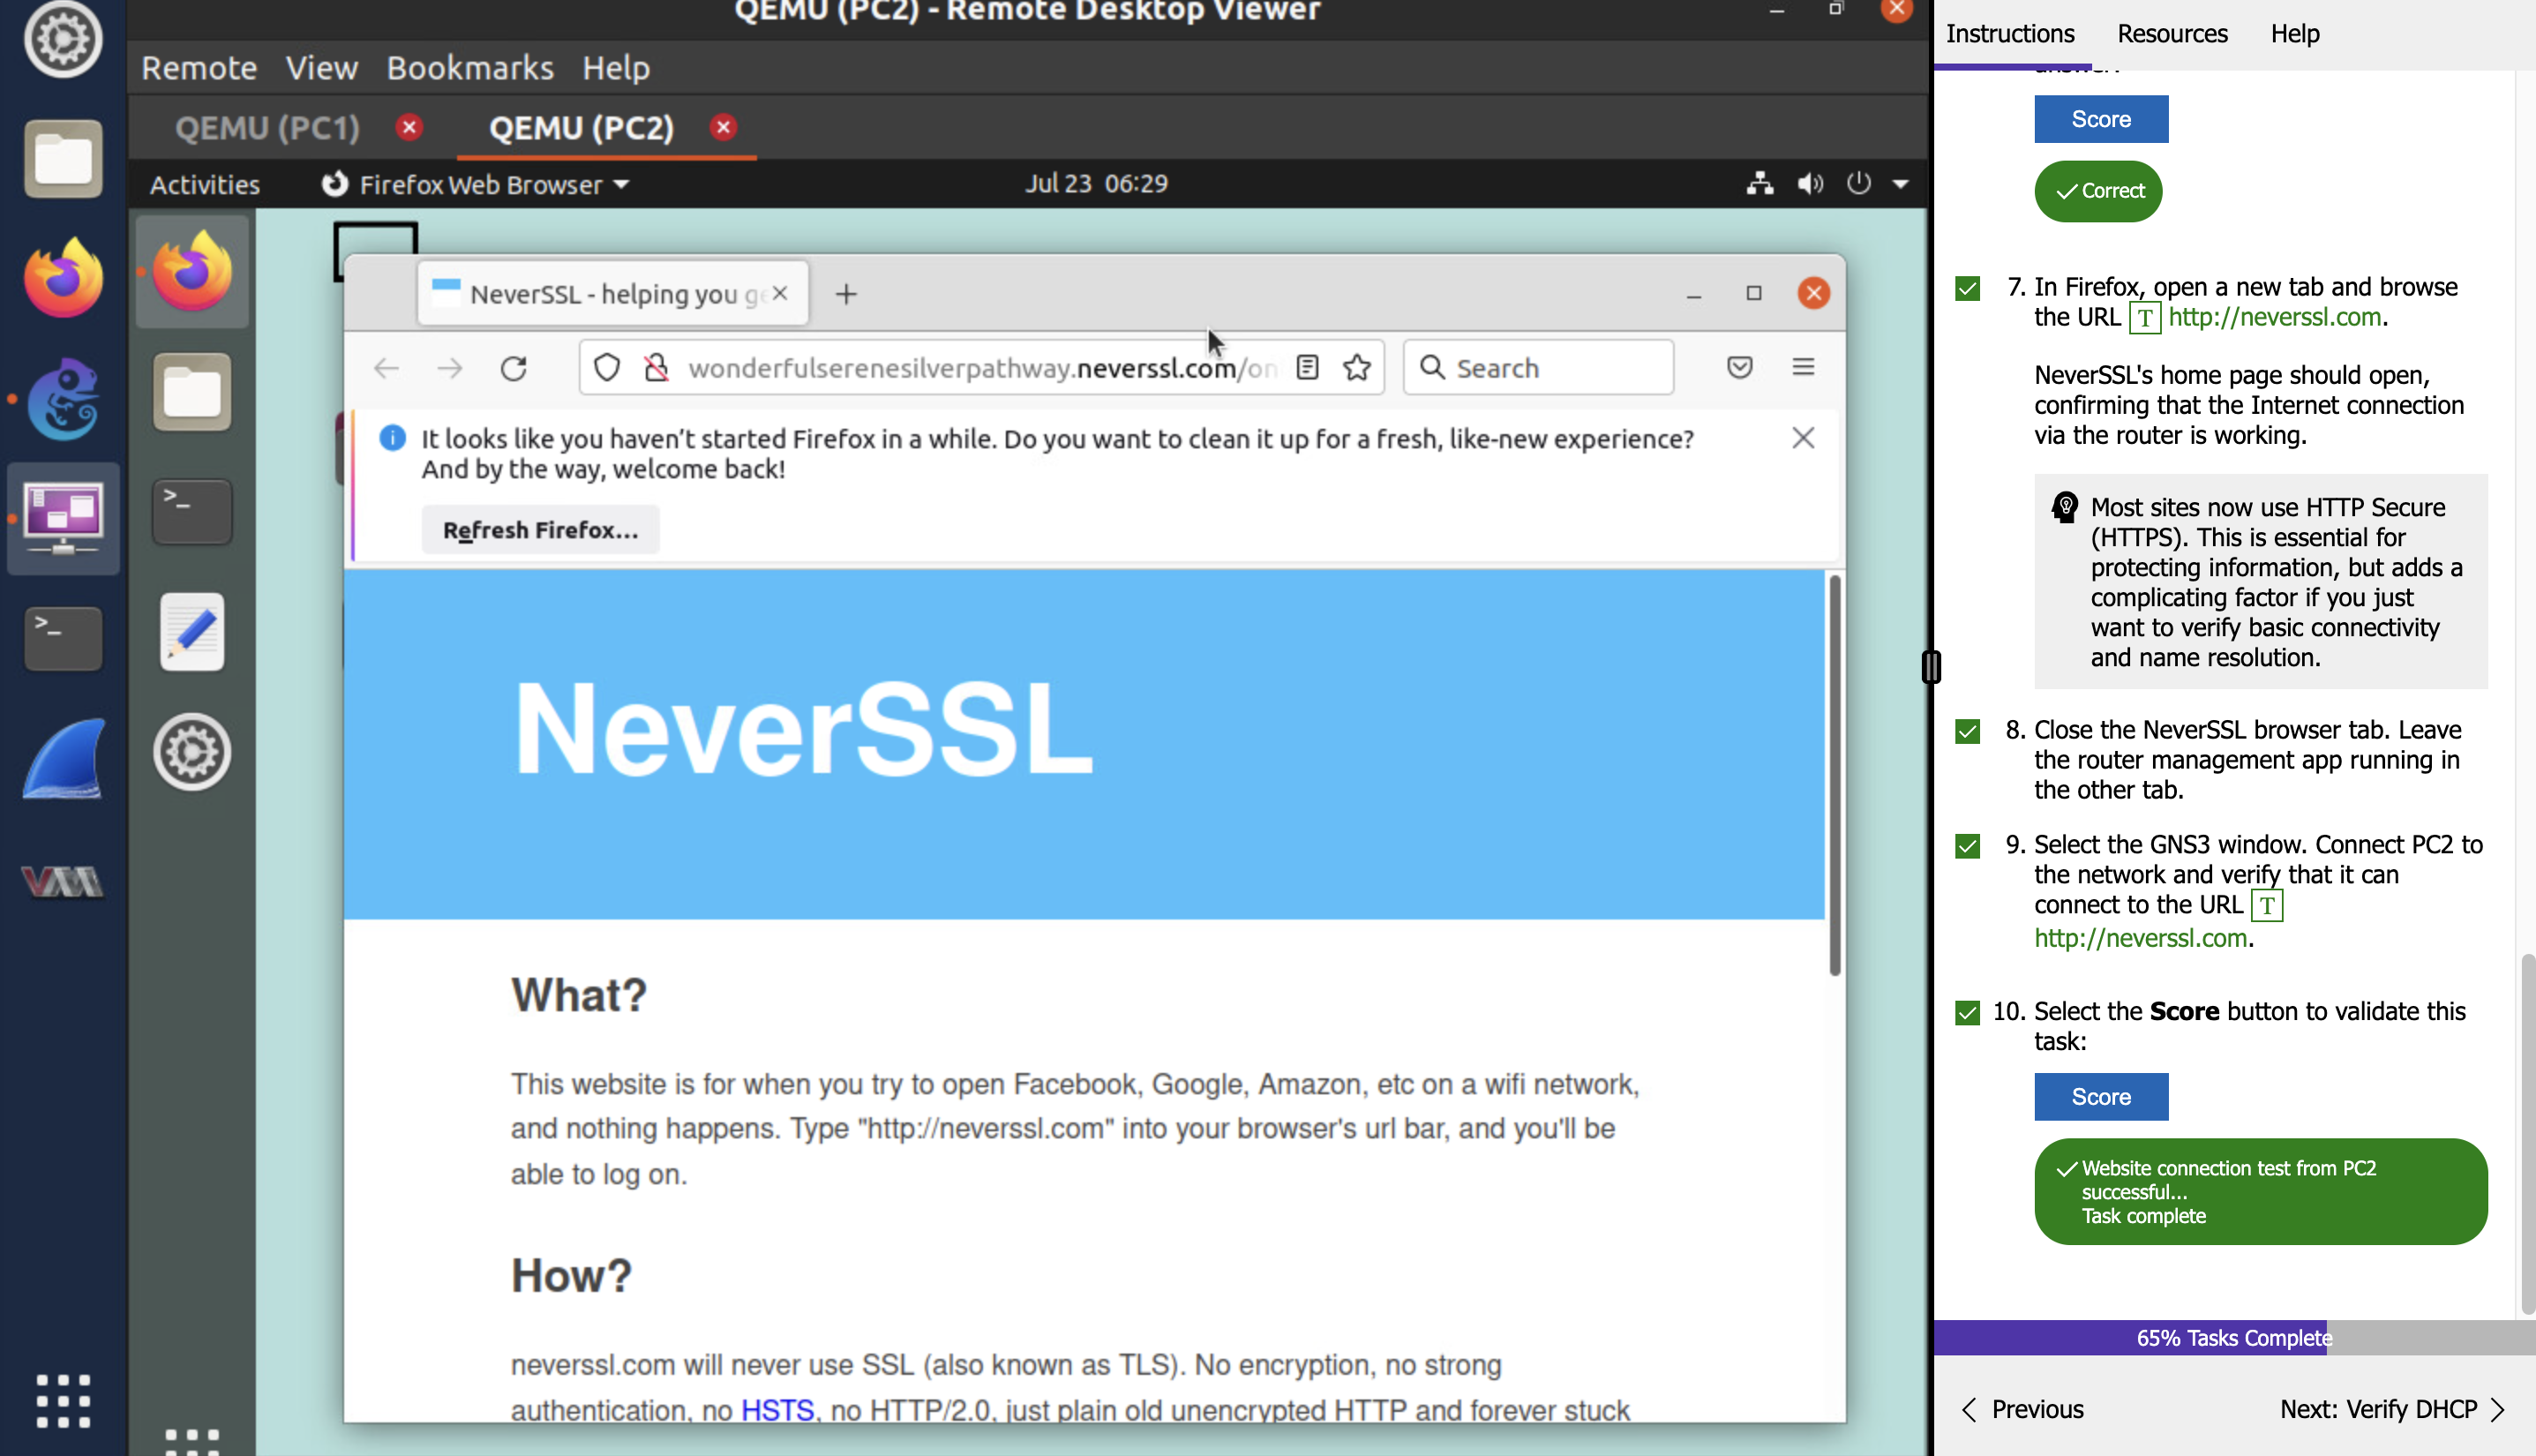
Task: Switch to the QEMU (PC1) tab
Action: 267,128
